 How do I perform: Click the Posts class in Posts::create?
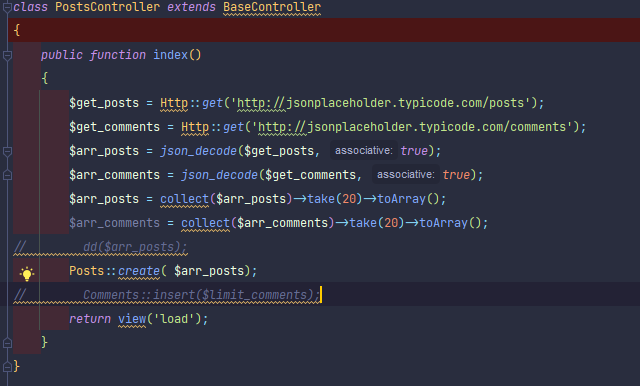click(x=87, y=271)
